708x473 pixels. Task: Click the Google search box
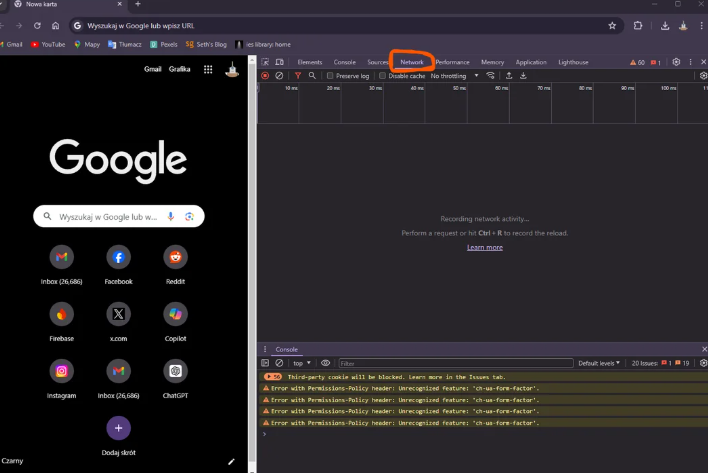pyautogui.click(x=119, y=217)
